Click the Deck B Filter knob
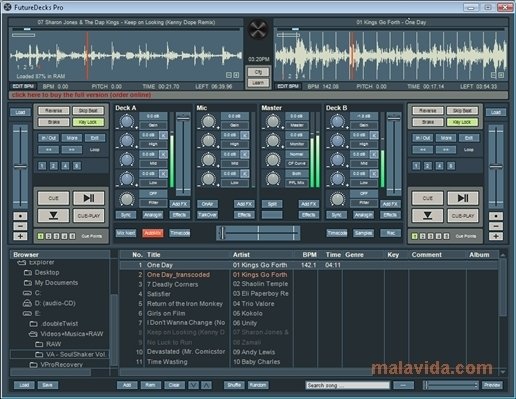This screenshot has height=399, width=516. coord(337,199)
